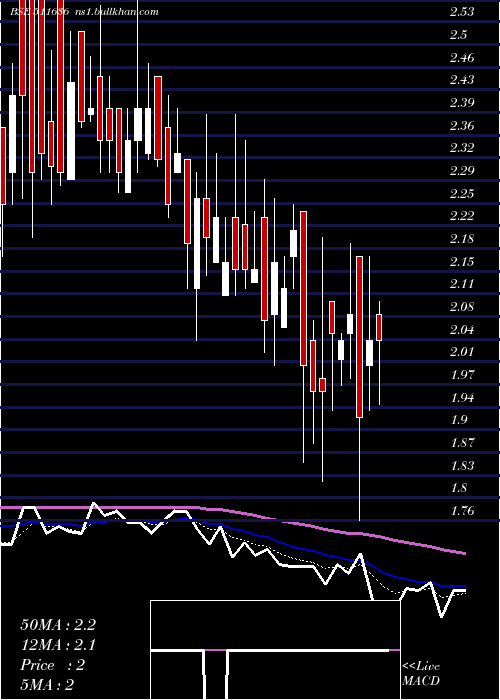
Task: Select the Price : 2 legend entry
Action: point(53,665)
